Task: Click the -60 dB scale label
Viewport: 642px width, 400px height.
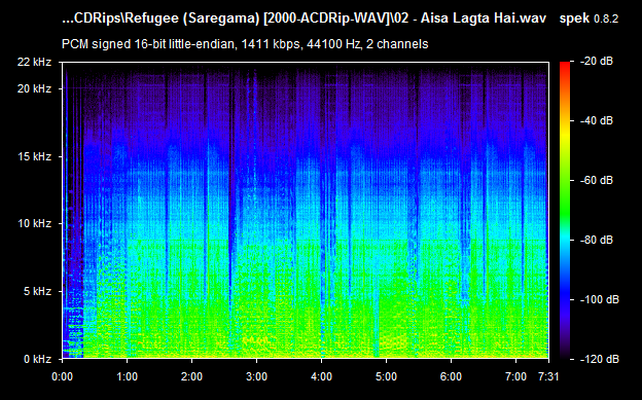Action: click(x=596, y=180)
